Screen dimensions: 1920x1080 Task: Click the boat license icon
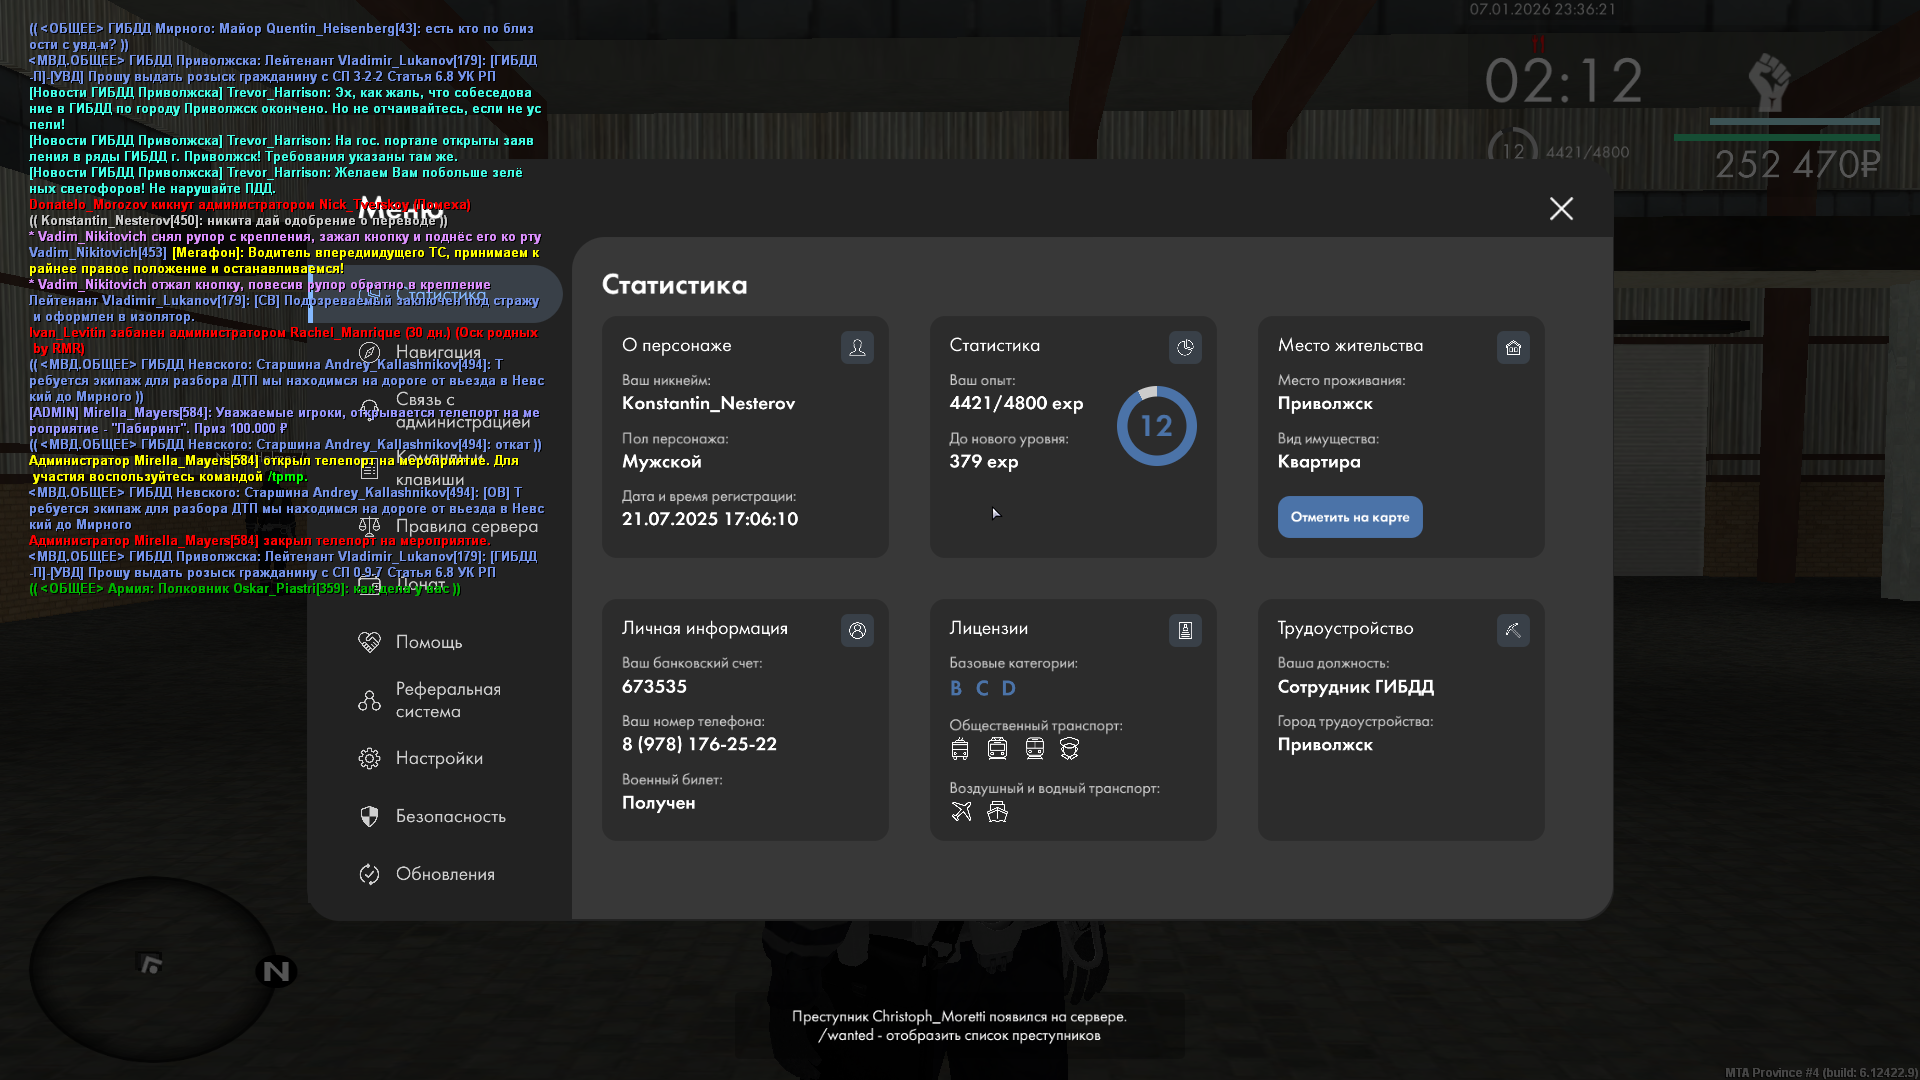(x=997, y=811)
